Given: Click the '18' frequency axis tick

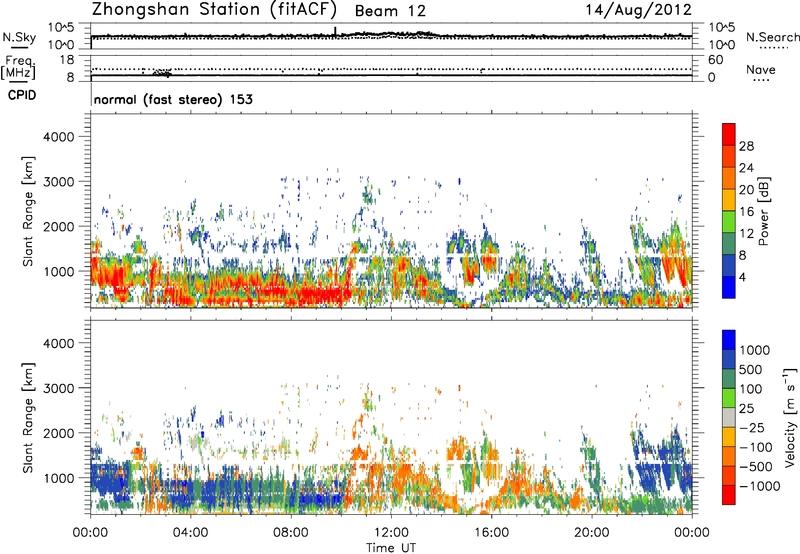Looking at the screenshot, I should click(67, 60).
